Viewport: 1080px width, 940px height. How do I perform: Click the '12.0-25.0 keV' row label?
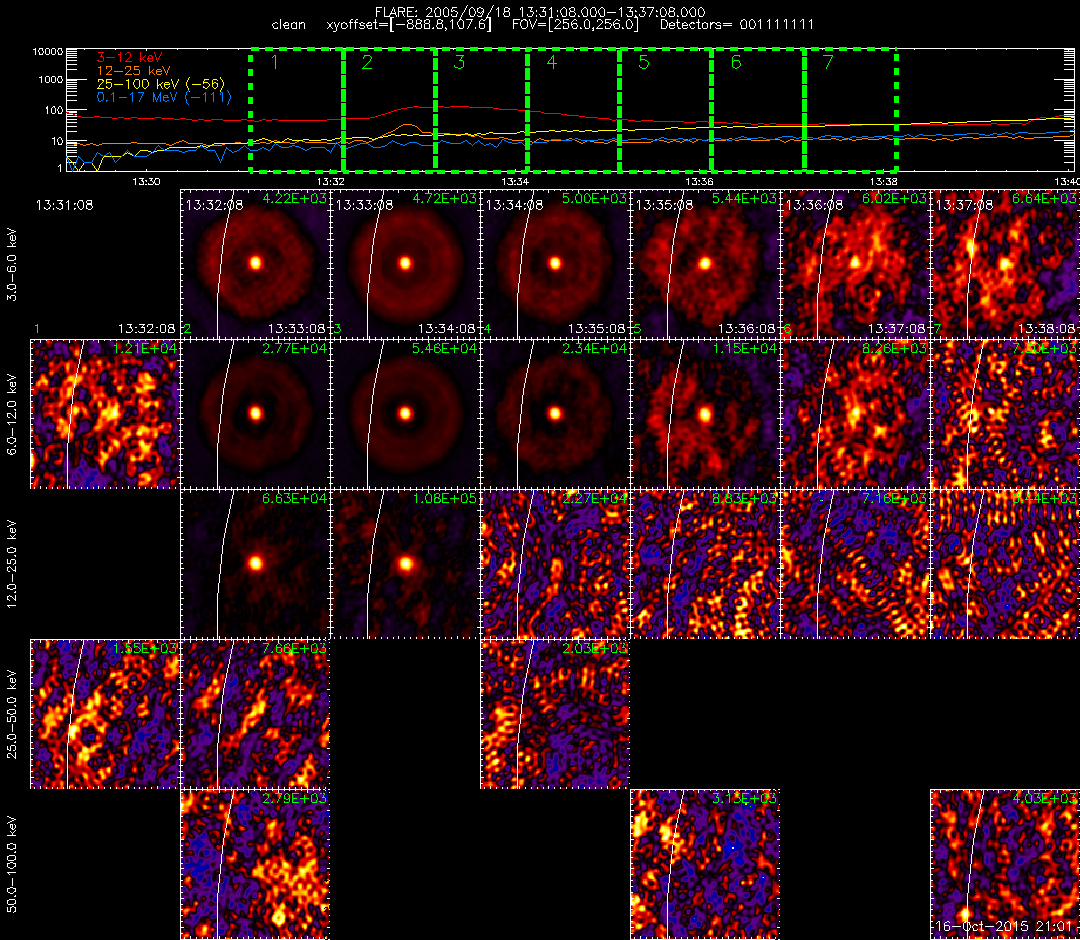pos(12,564)
